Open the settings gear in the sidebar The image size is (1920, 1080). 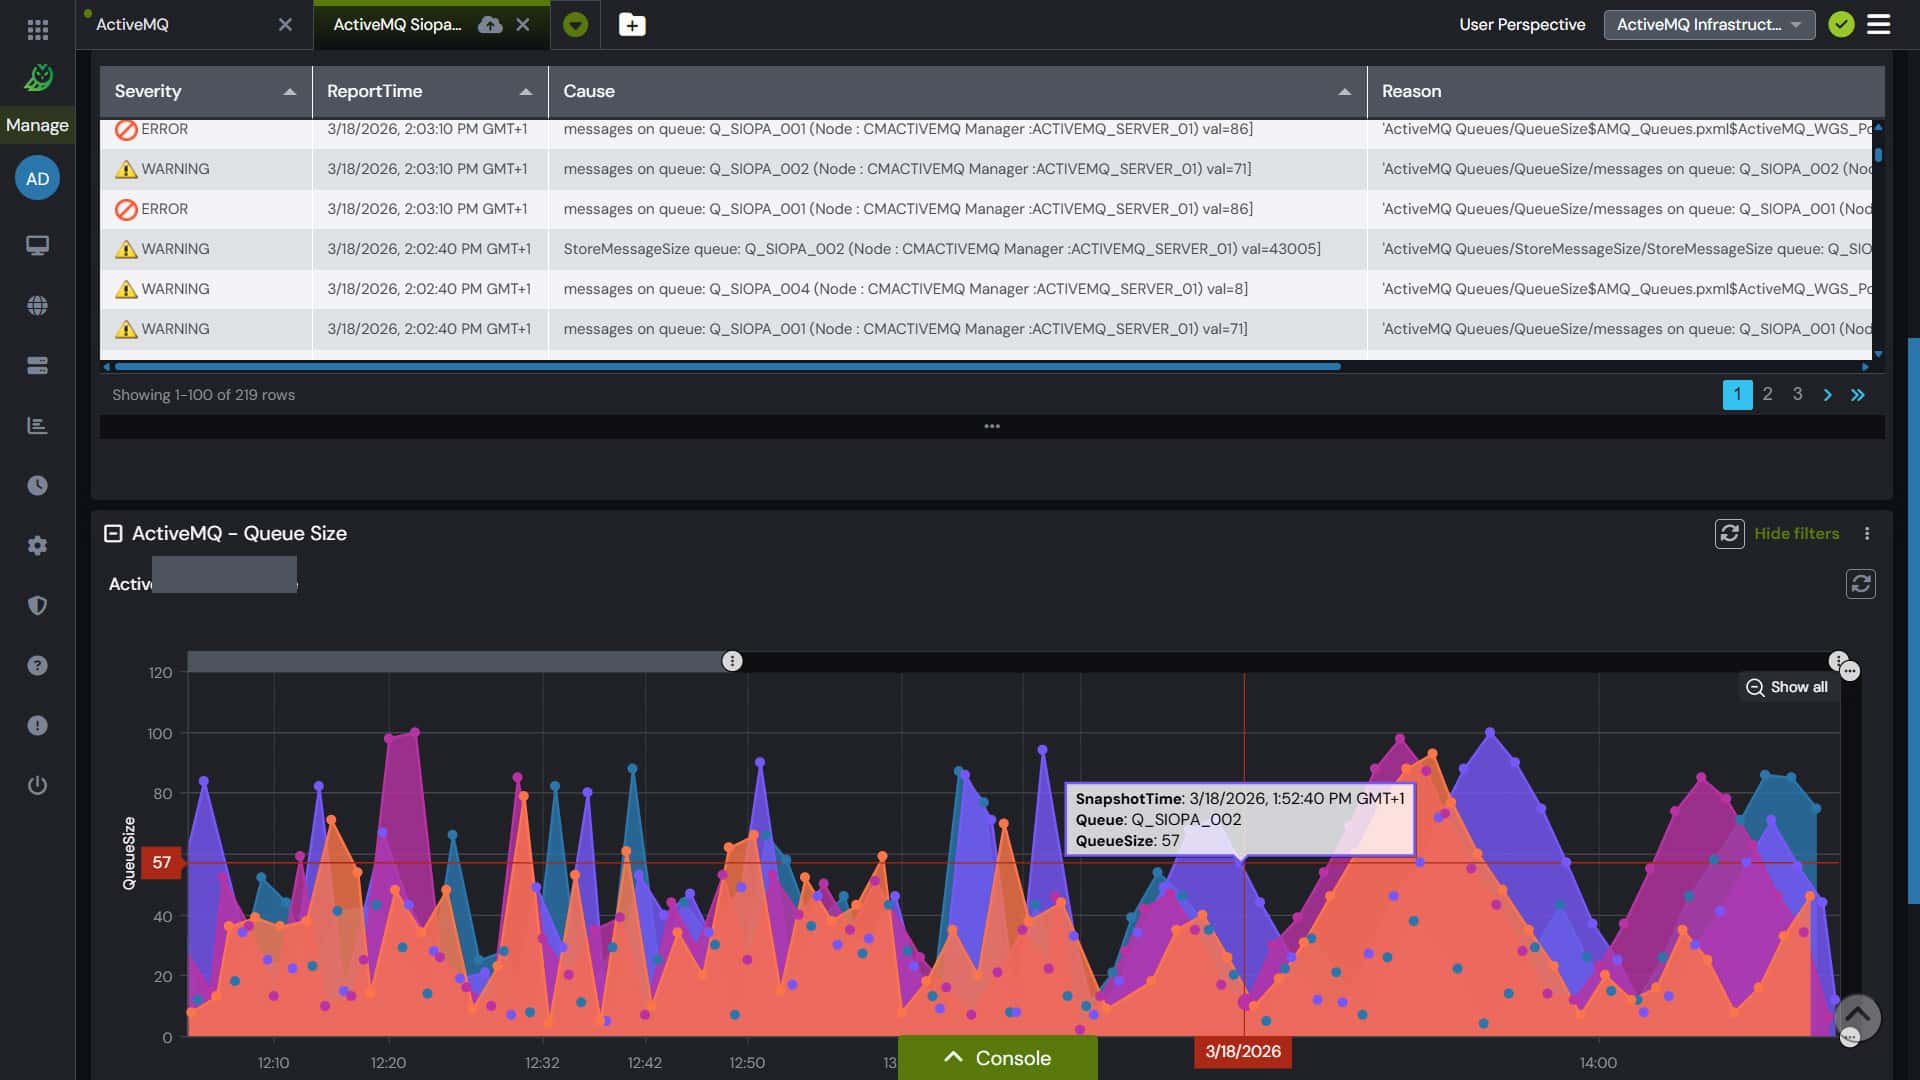click(x=38, y=545)
